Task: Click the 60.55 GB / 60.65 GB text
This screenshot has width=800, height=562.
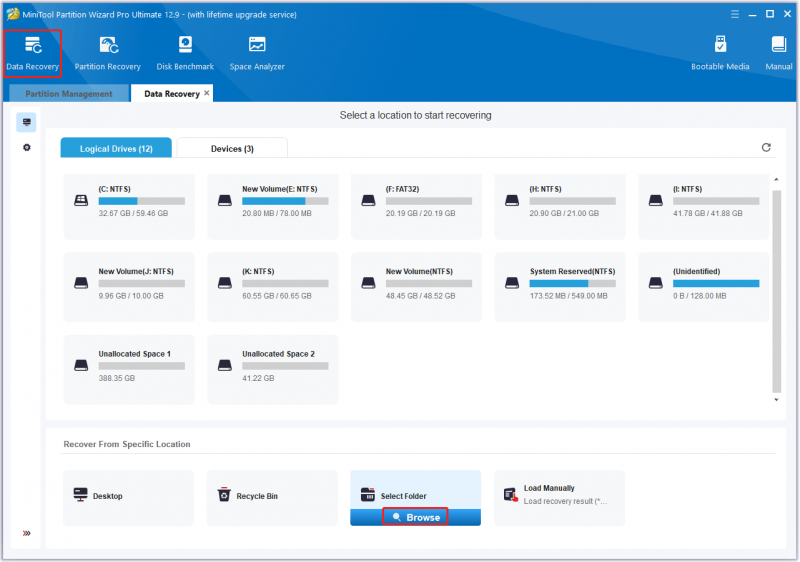Action: 277,296
